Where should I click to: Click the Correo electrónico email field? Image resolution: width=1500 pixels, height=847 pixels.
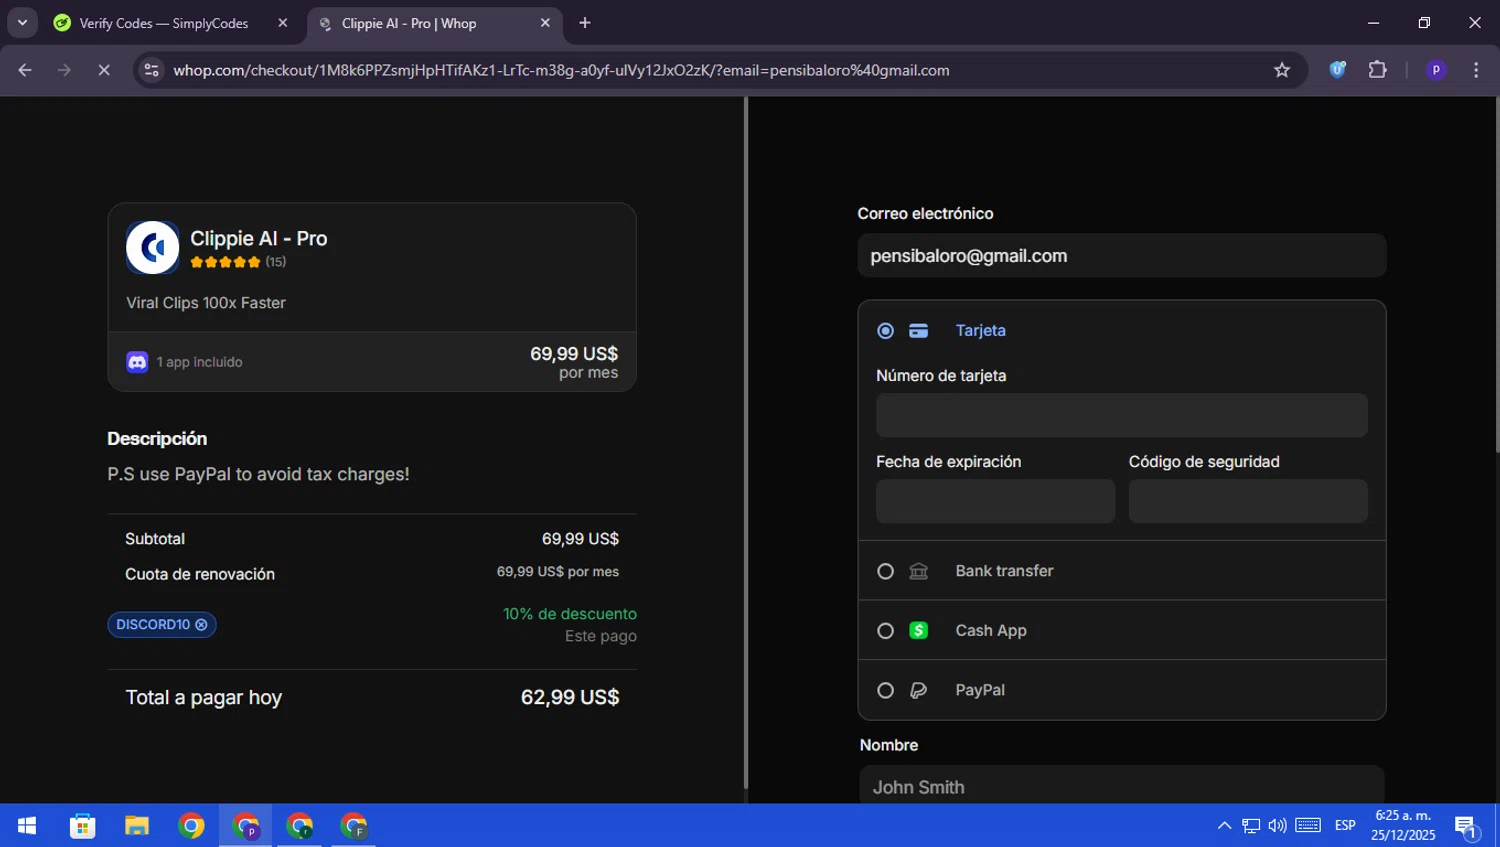tap(1121, 256)
